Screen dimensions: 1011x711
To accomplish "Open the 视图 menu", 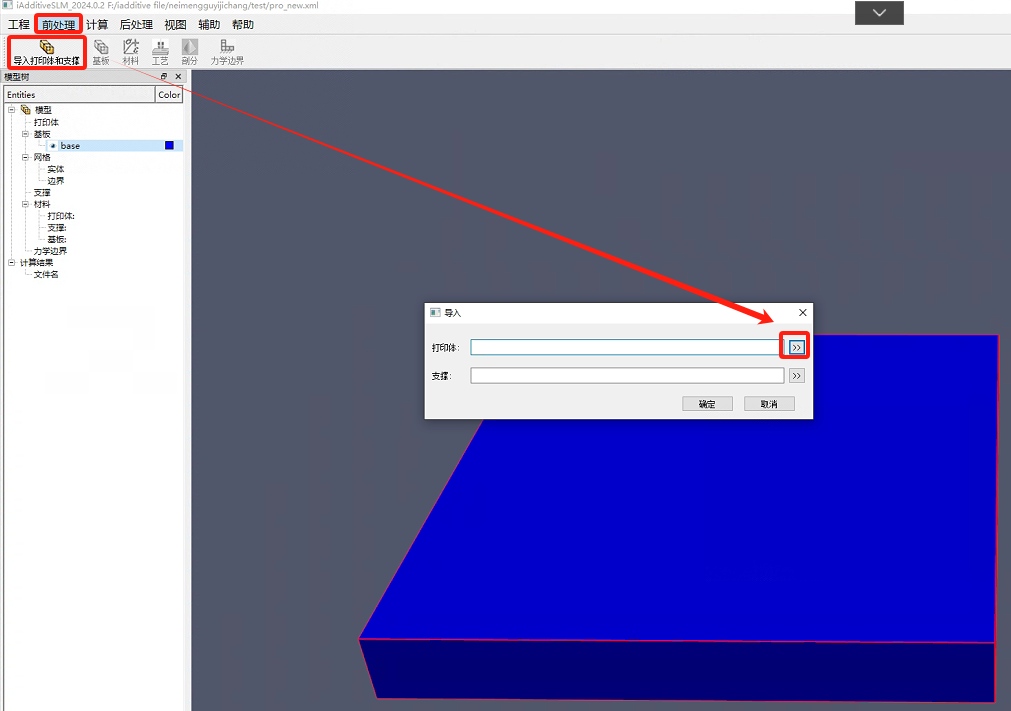I will pos(175,24).
